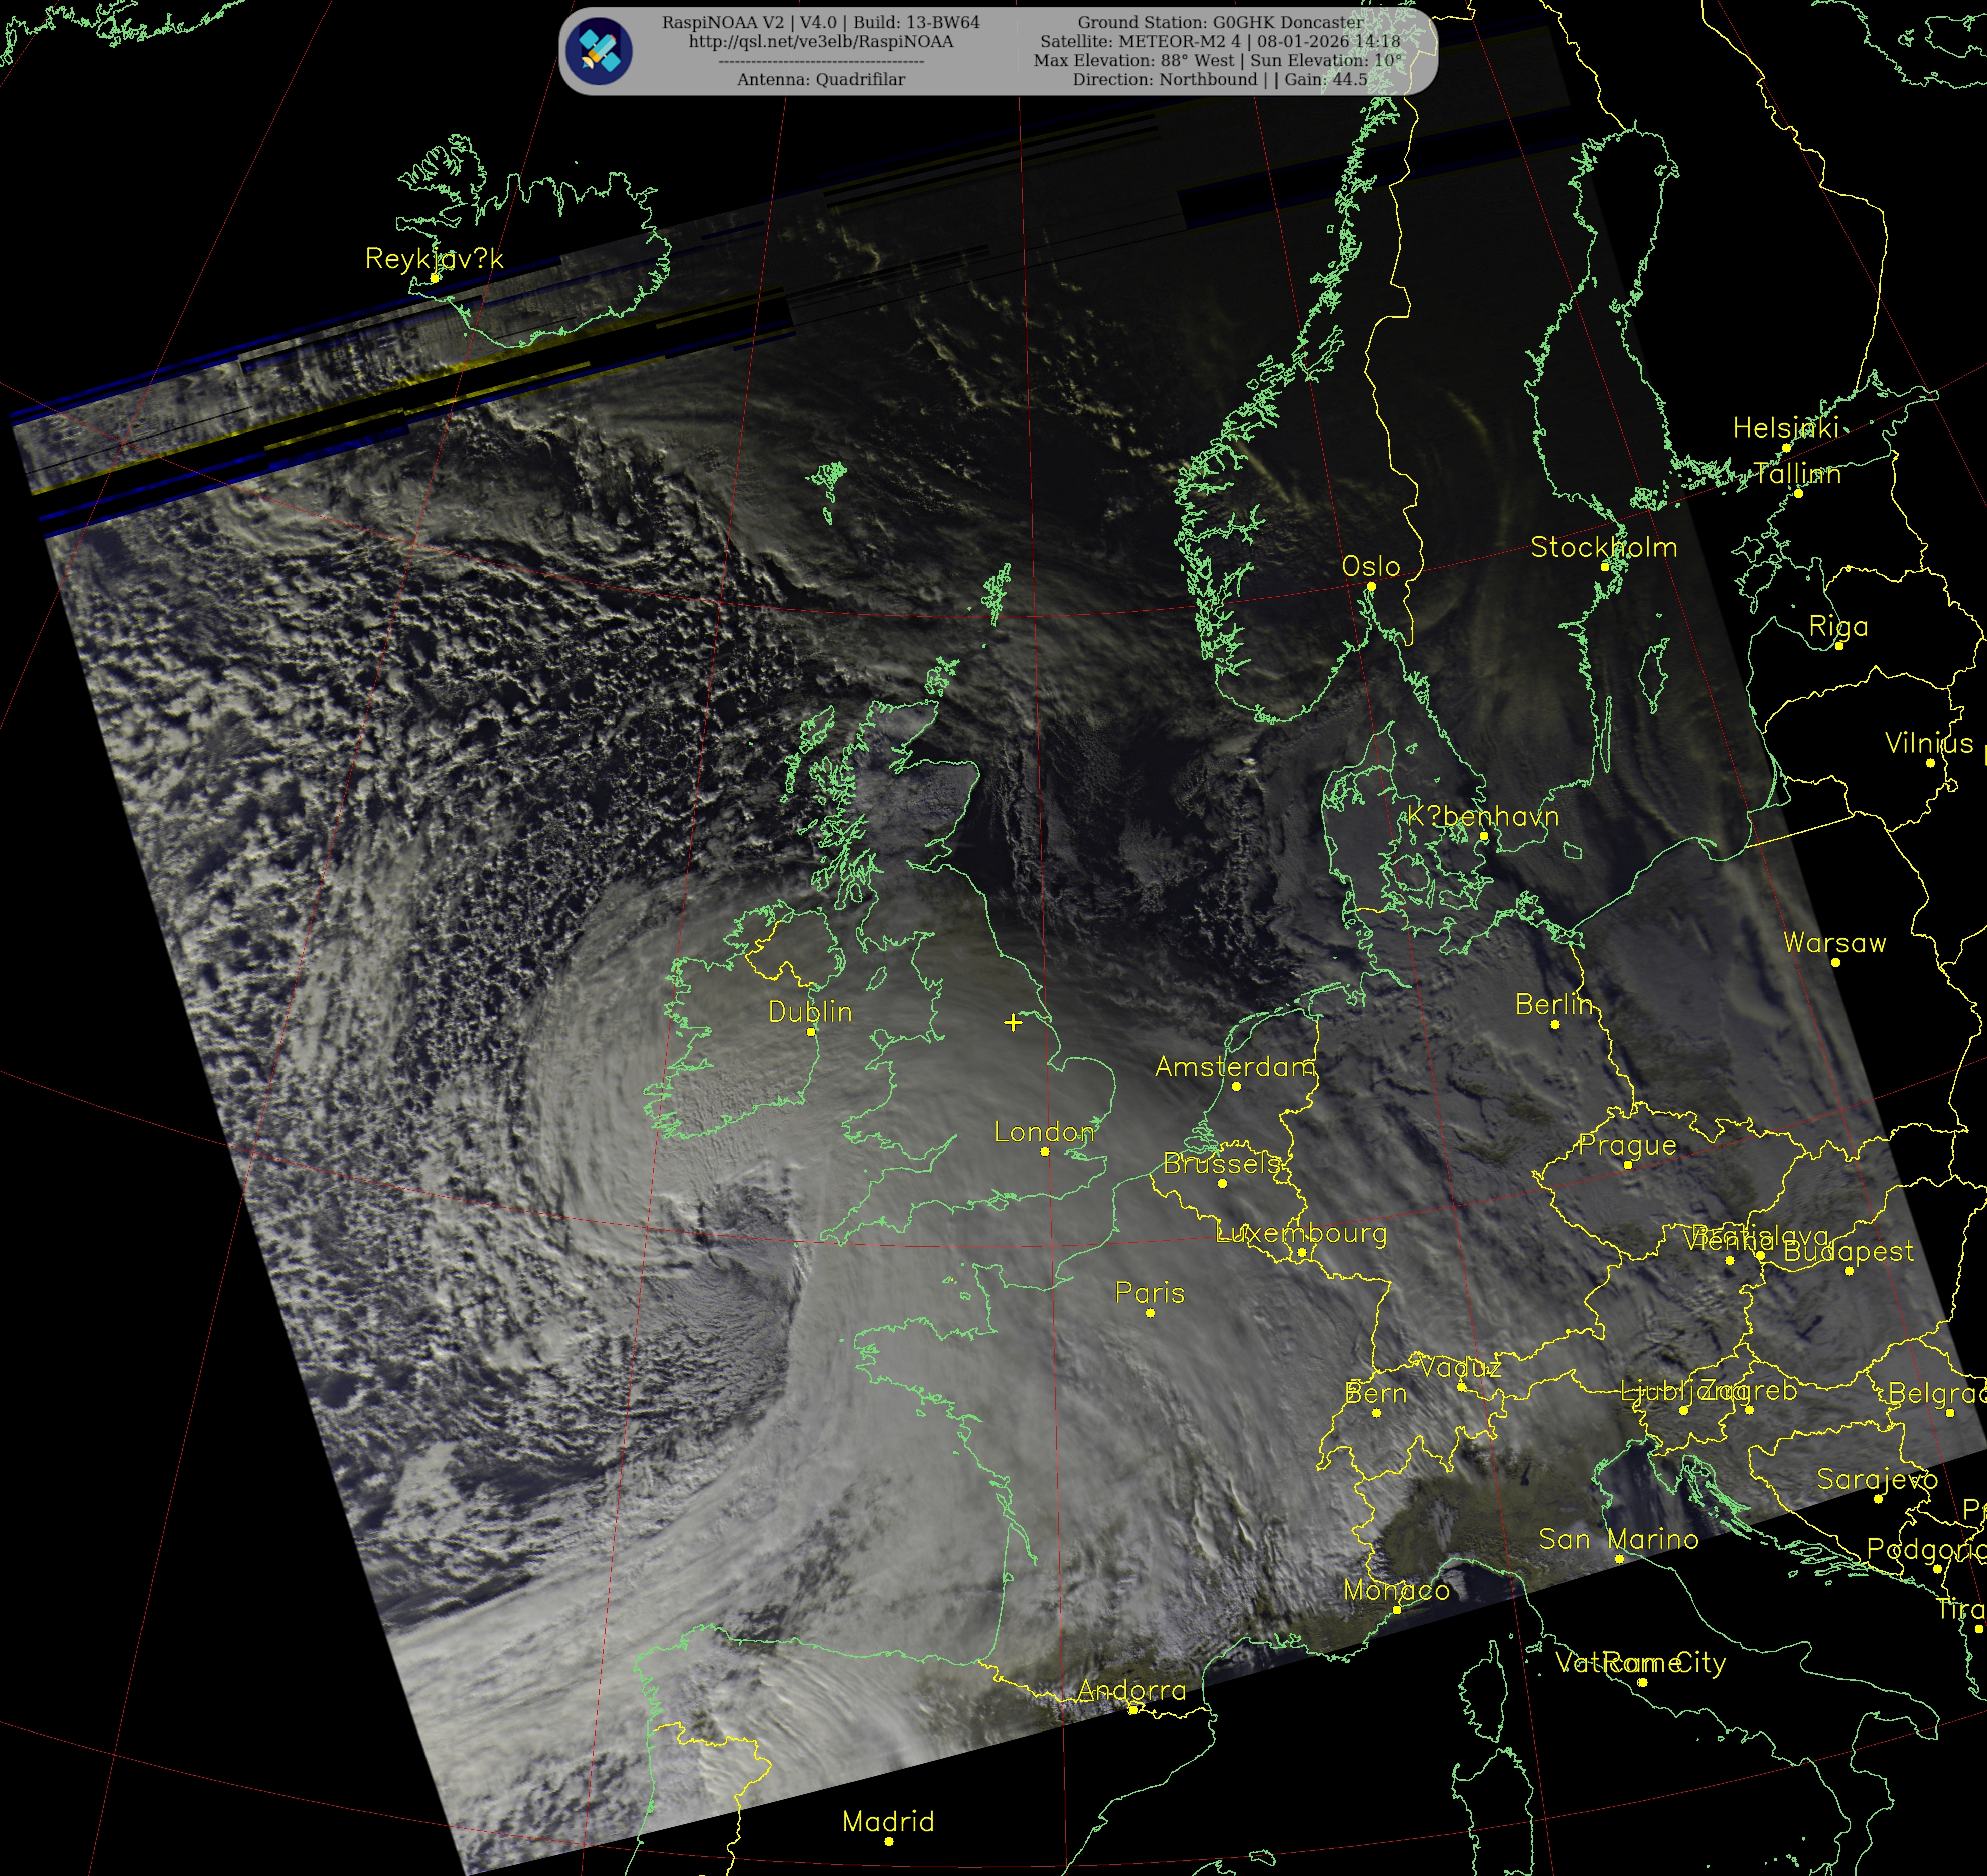Click the Reykjavik city label
The image size is (1987, 1876).
click(434, 259)
